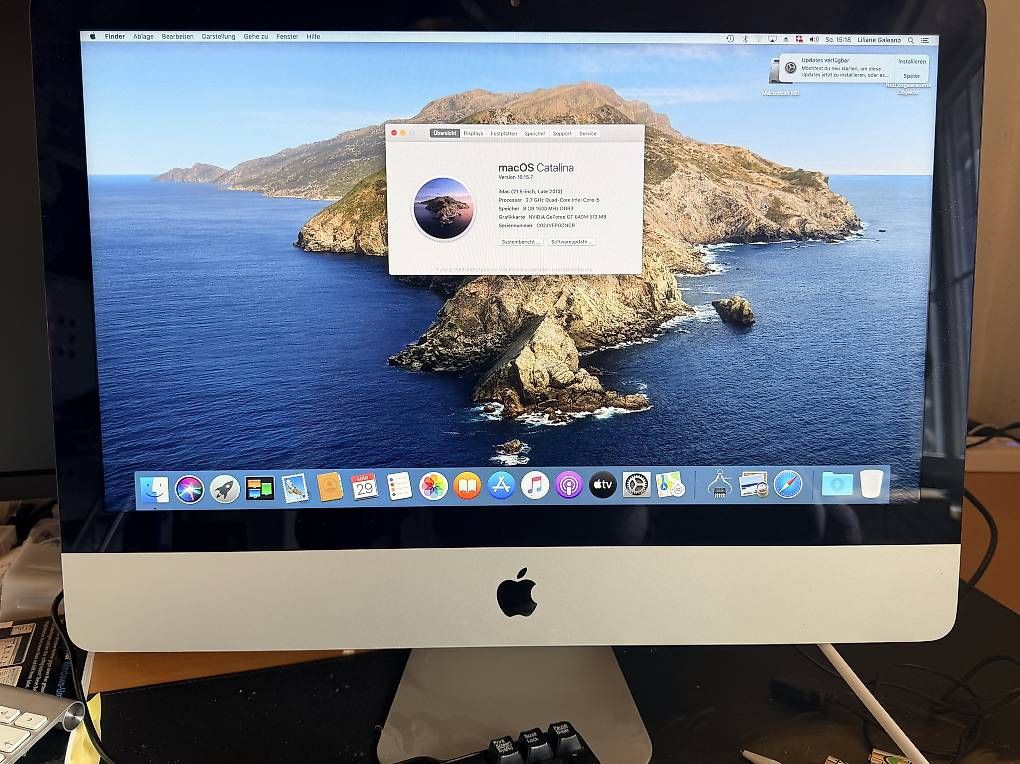Click the macOS Catalina round logo image
The width and height of the screenshot is (1020, 764).
coord(444,208)
